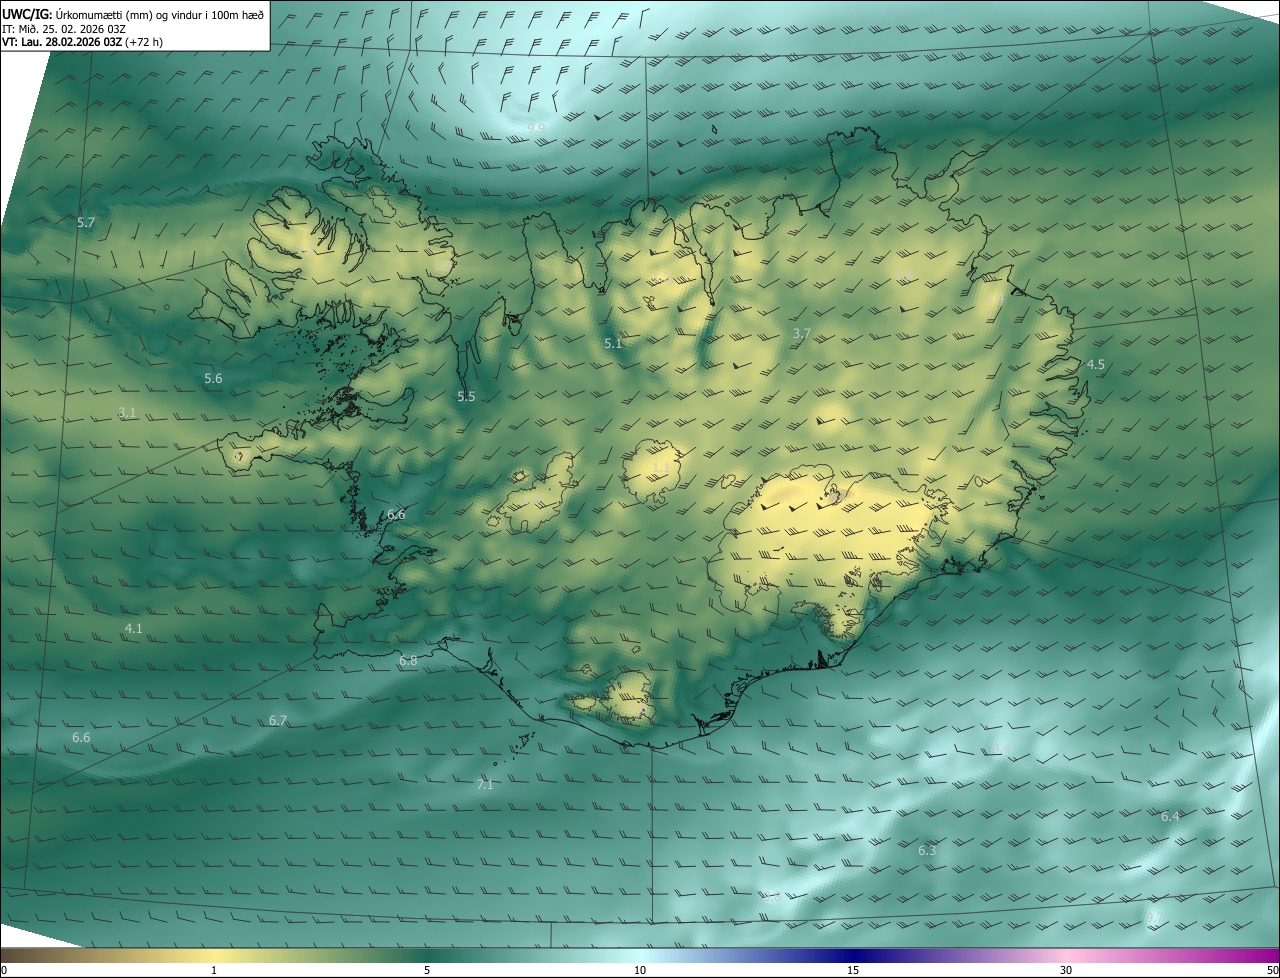Click the 5.6 value label on the map
The height and width of the screenshot is (978, 1280).
coord(213,379)
